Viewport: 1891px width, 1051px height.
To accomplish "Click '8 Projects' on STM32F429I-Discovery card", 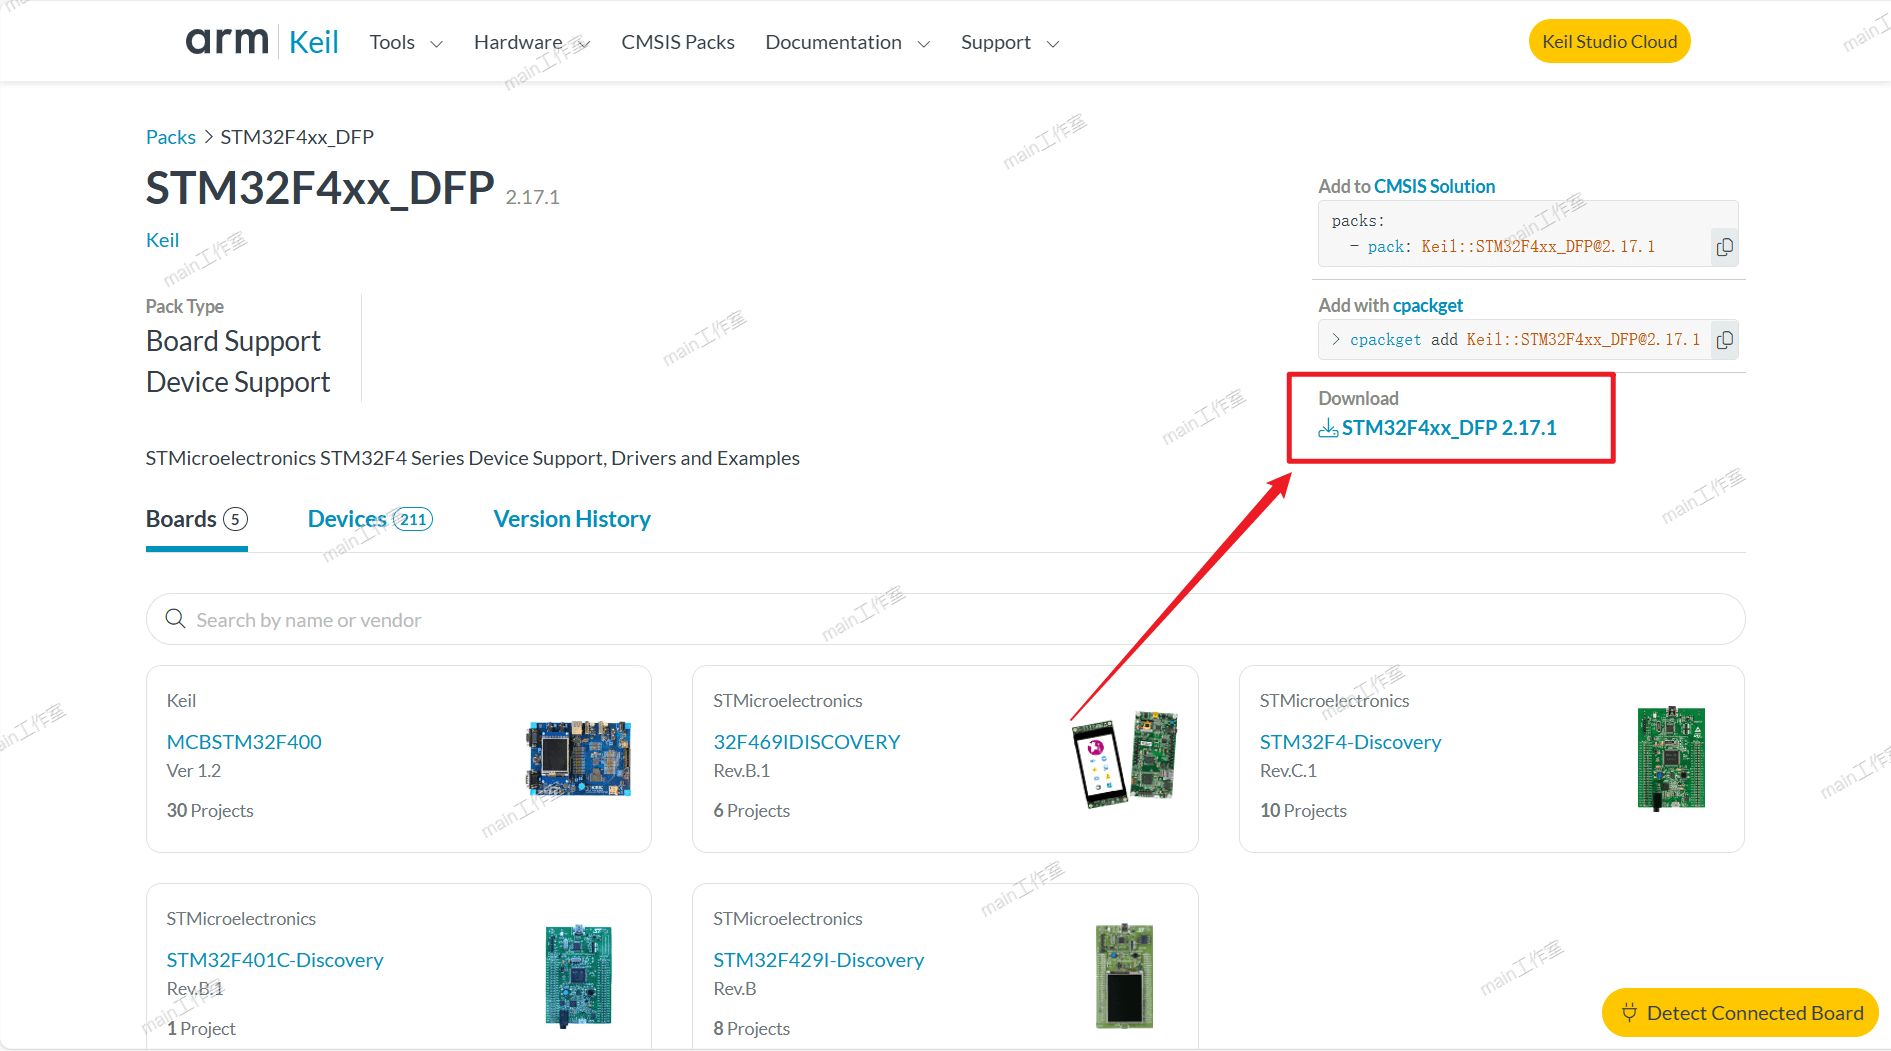I will [x=751, y=1029].
